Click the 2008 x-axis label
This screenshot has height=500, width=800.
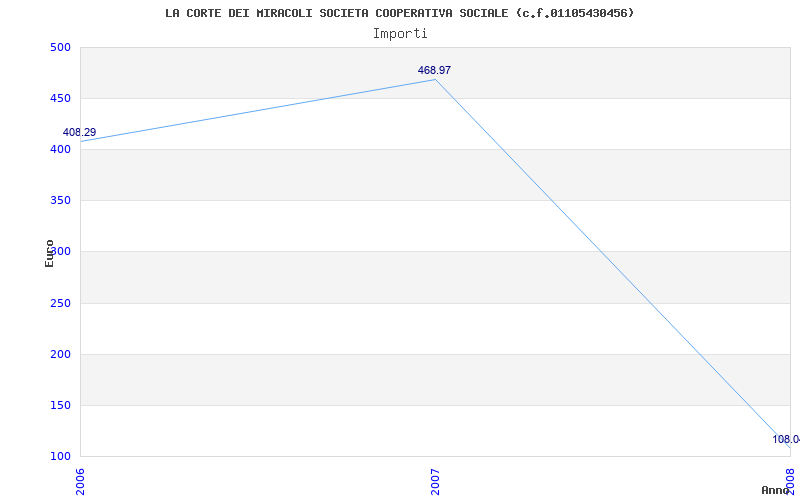(x=790, y=482)
